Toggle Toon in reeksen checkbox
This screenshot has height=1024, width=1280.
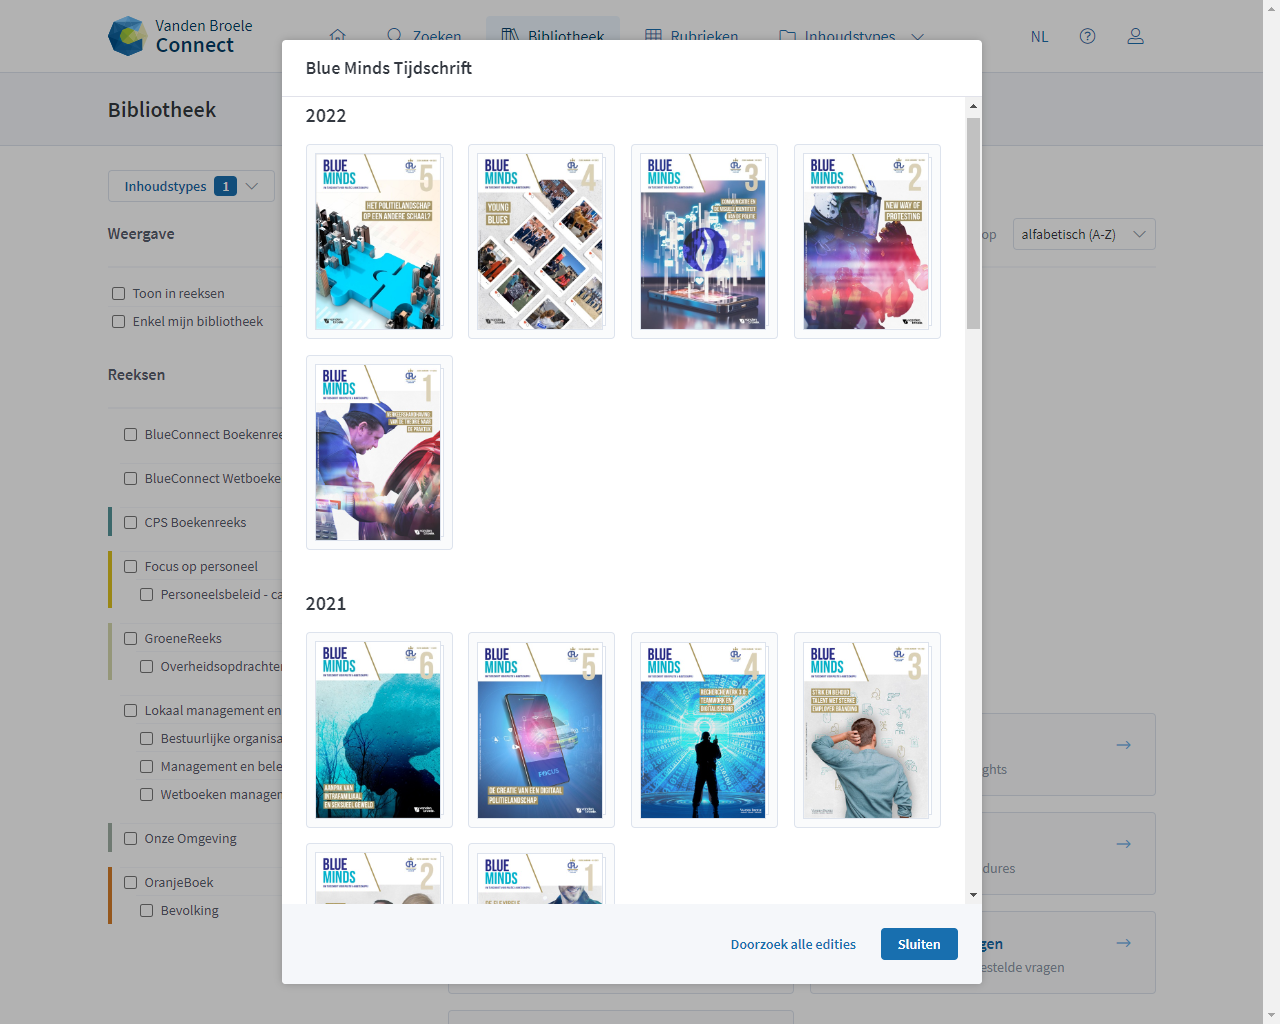[x=119, y=293]
